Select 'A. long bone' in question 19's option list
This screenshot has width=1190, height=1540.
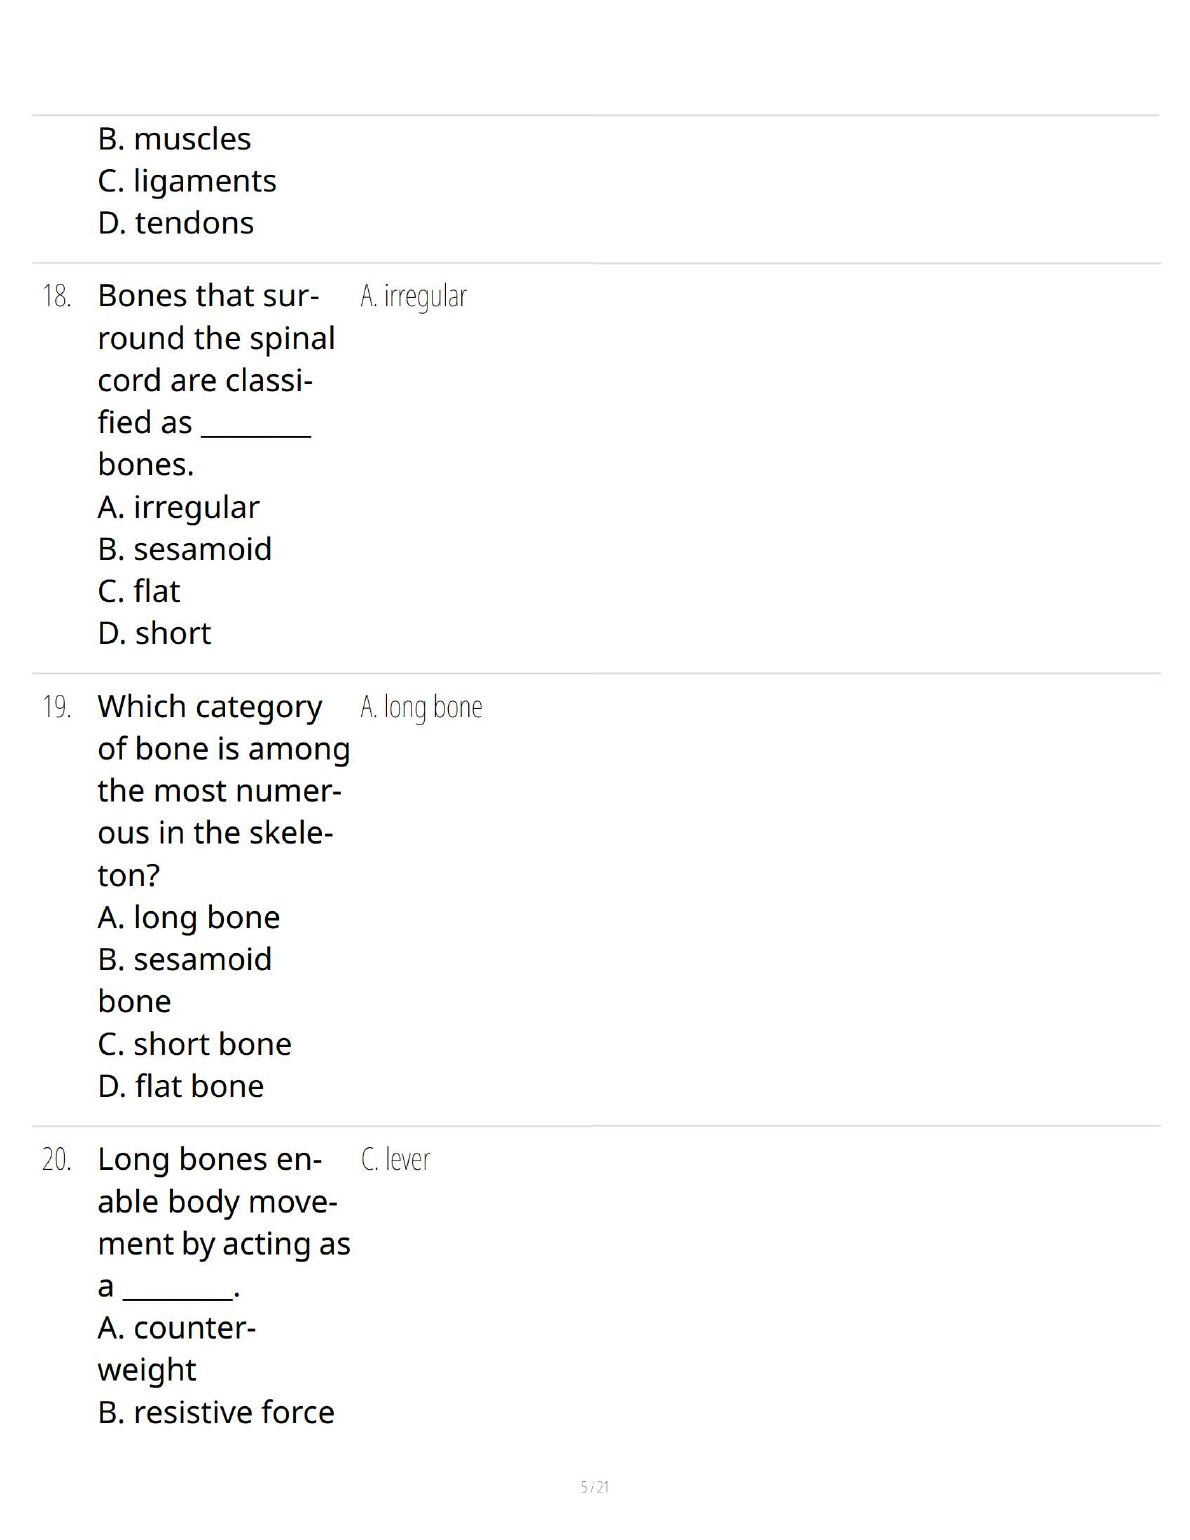189,917
